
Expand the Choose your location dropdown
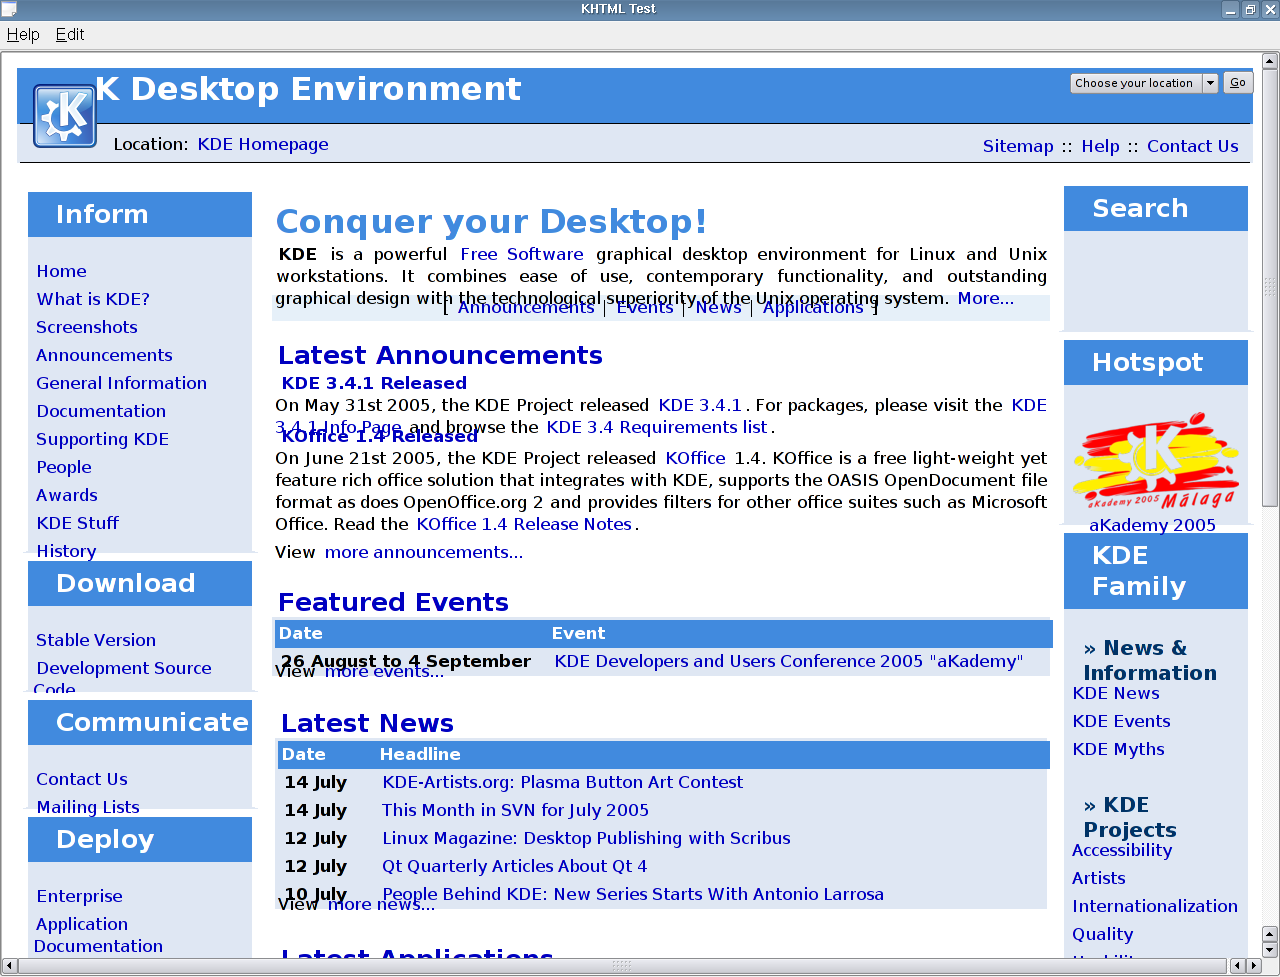[x=1144, y=83]
